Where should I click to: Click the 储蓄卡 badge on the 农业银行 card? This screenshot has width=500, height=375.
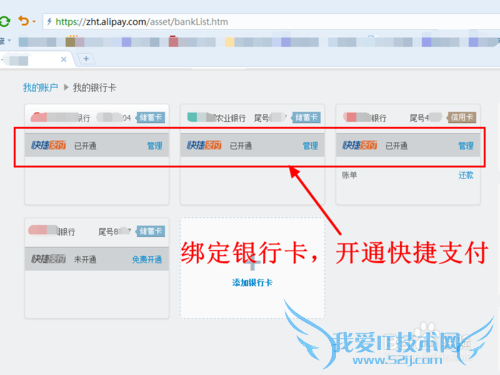click(x=306, y=117)
